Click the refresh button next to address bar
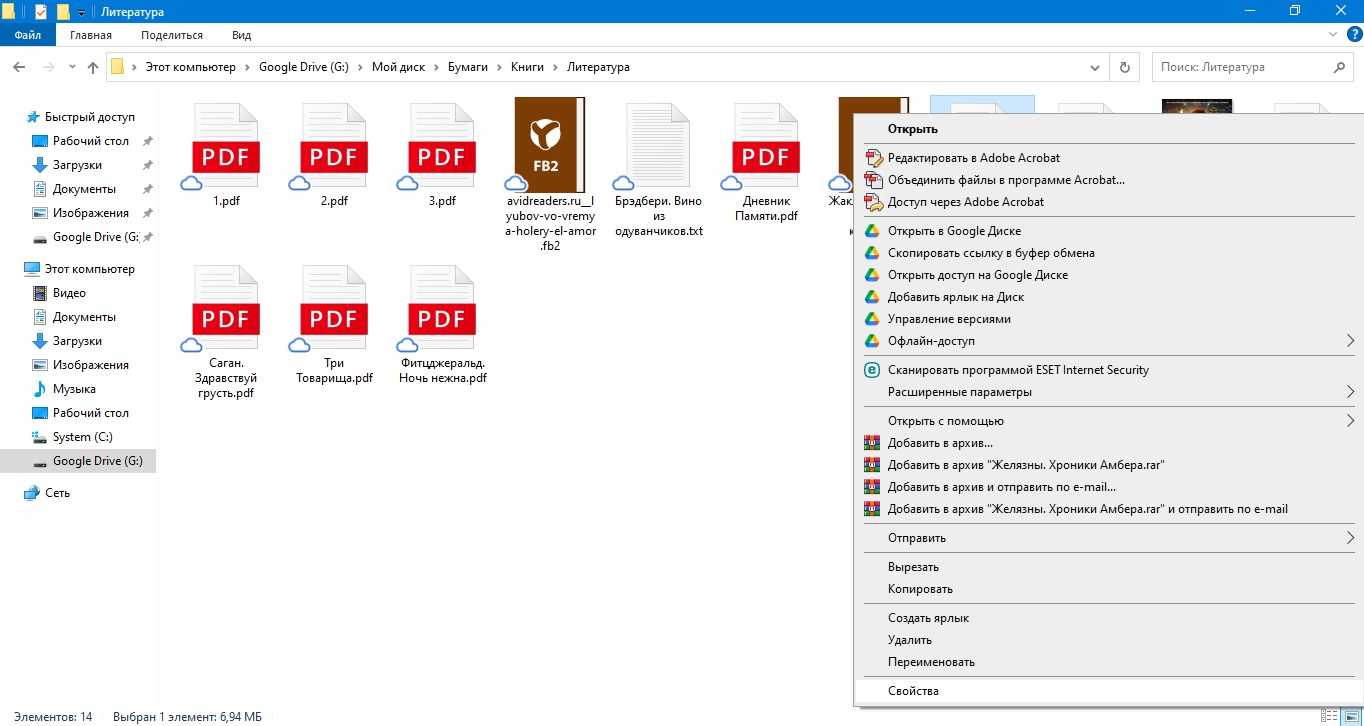The width and height of the screenshot is (1364, 726). coord(1125,67)
